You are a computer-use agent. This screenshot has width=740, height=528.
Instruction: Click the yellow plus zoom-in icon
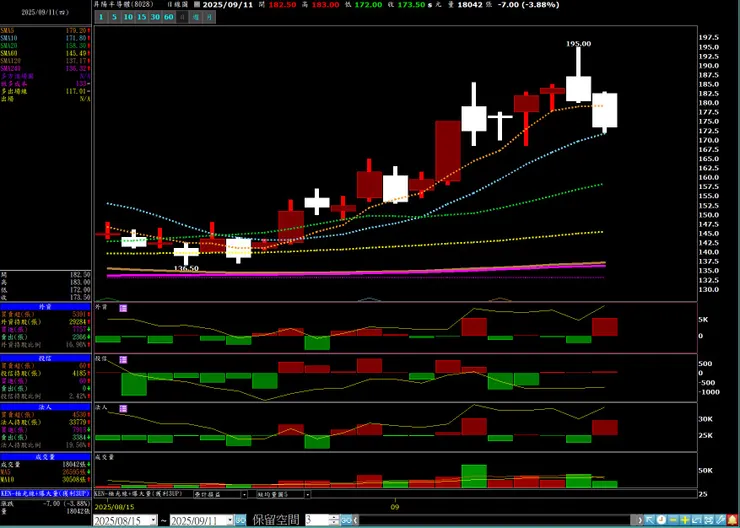point(685,520)
